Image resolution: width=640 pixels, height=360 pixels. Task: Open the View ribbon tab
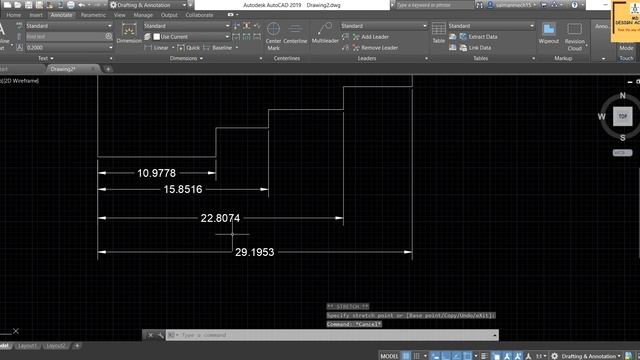point(120,15)
